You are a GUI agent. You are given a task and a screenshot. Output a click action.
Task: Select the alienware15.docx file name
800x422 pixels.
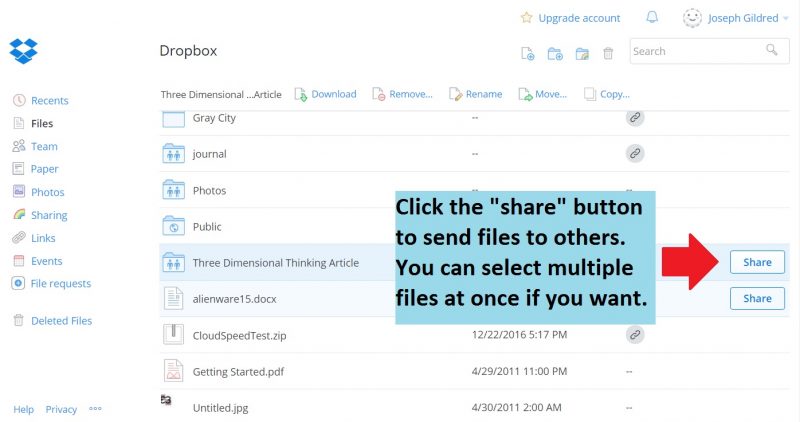tap(234, 299)
